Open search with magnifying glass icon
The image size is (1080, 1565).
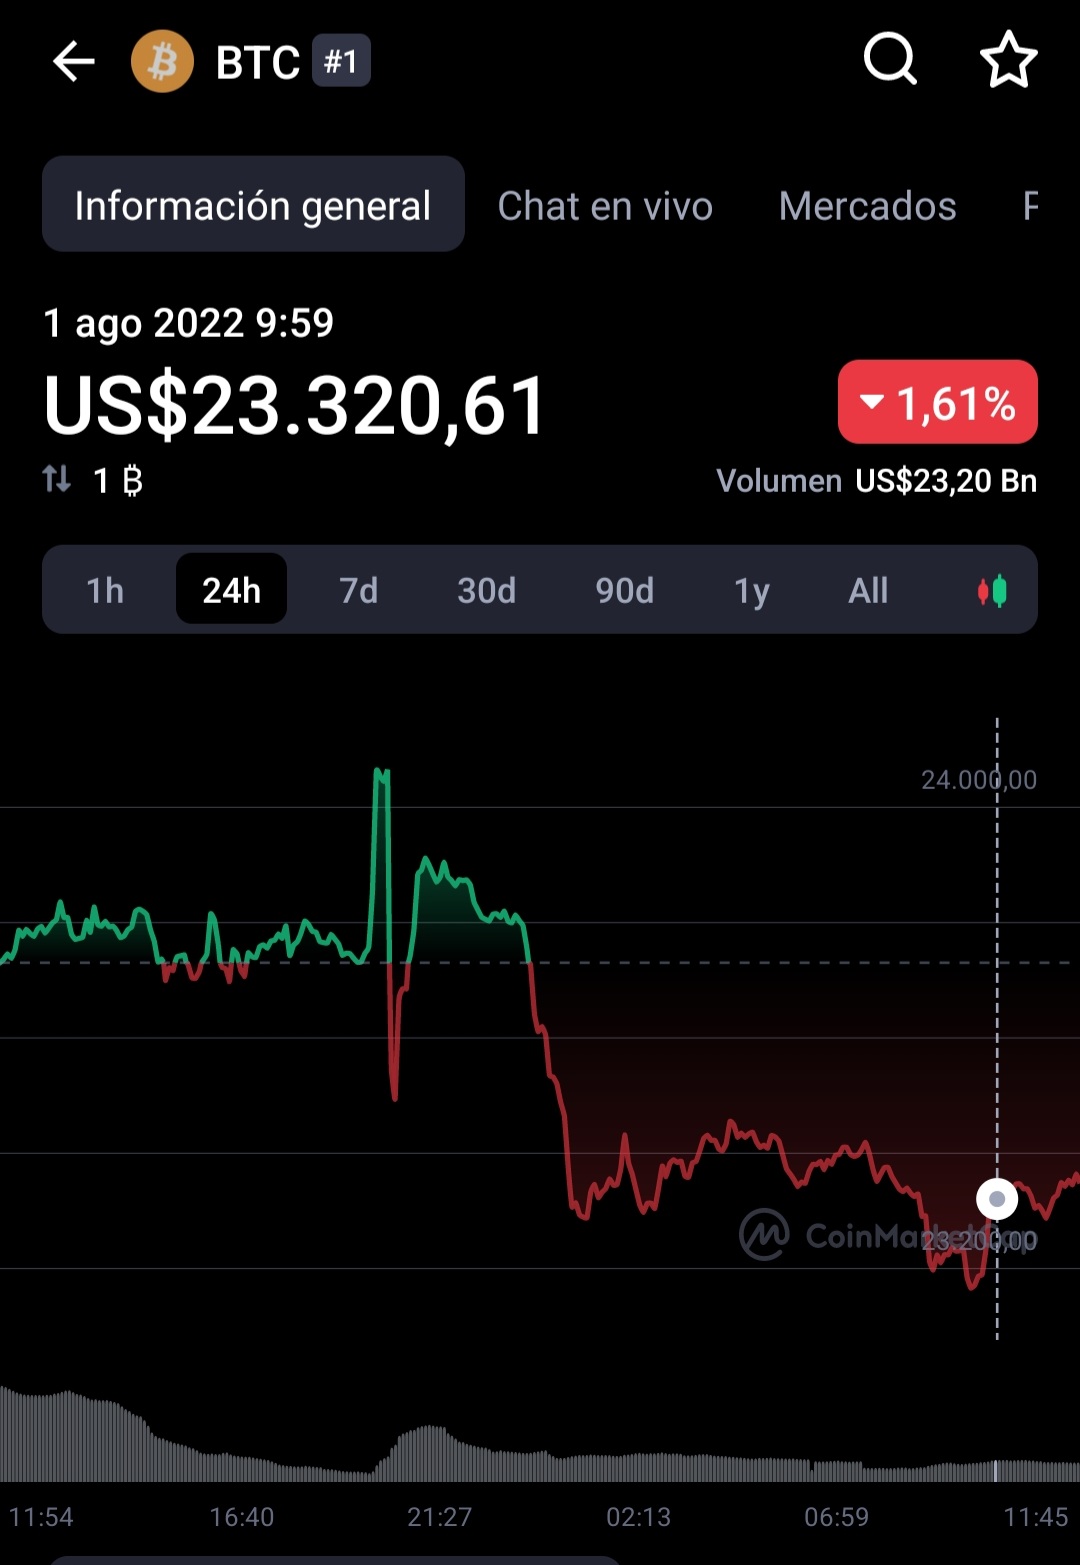[890, 60]
